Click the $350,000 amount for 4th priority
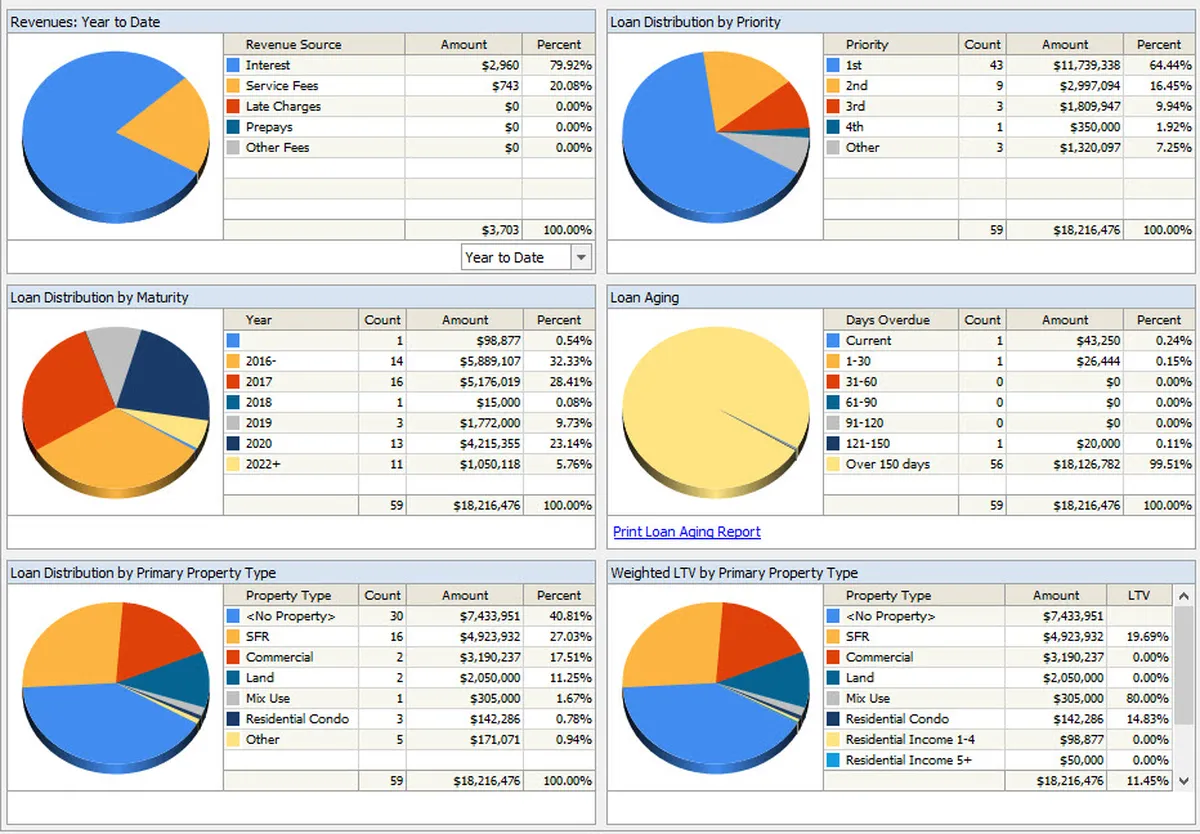This screenshot has height=834, width=1200. click(x=1064, y=127)
